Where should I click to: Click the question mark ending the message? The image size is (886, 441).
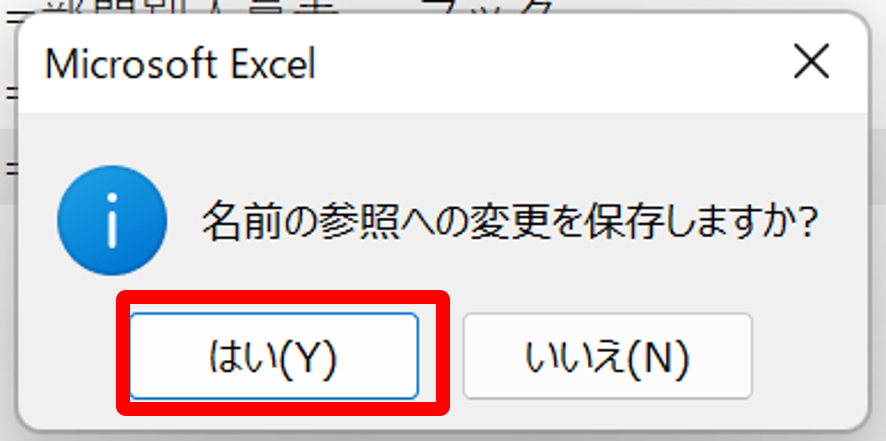tap(804, 221)
